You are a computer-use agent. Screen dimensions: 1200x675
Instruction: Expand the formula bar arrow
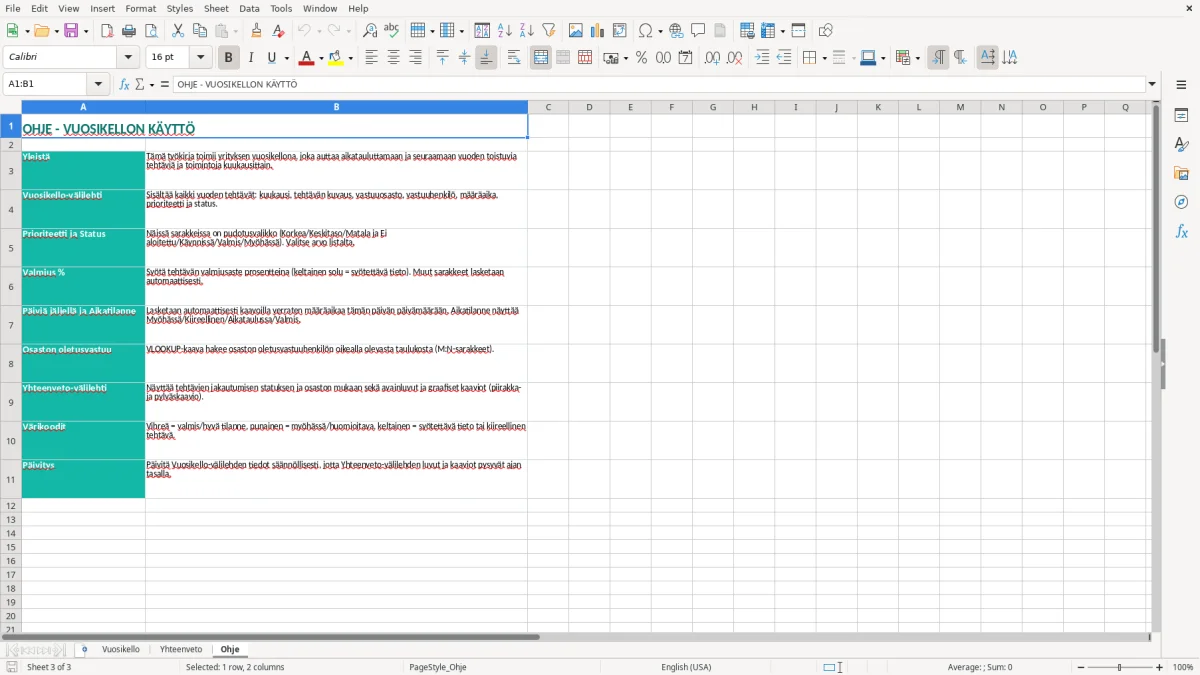click(x=1152, y=84)
